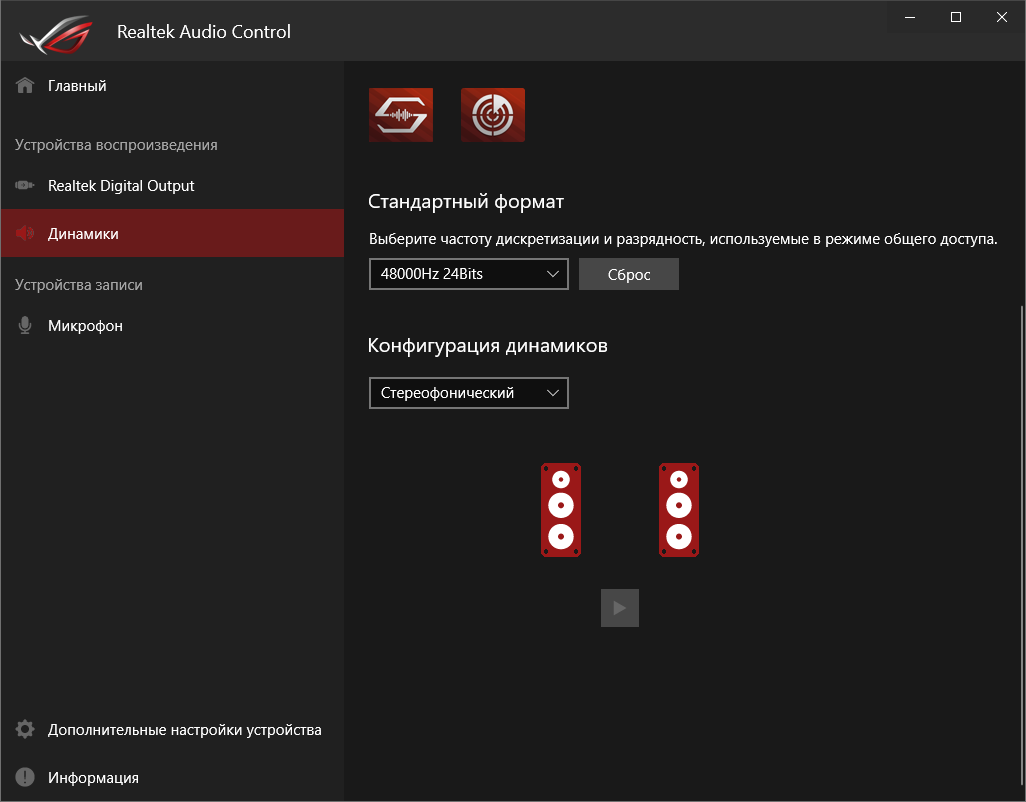Click the Sonic Radar target icon
The width and height of the screenshot is (1026, 802).
coord(493,115)
